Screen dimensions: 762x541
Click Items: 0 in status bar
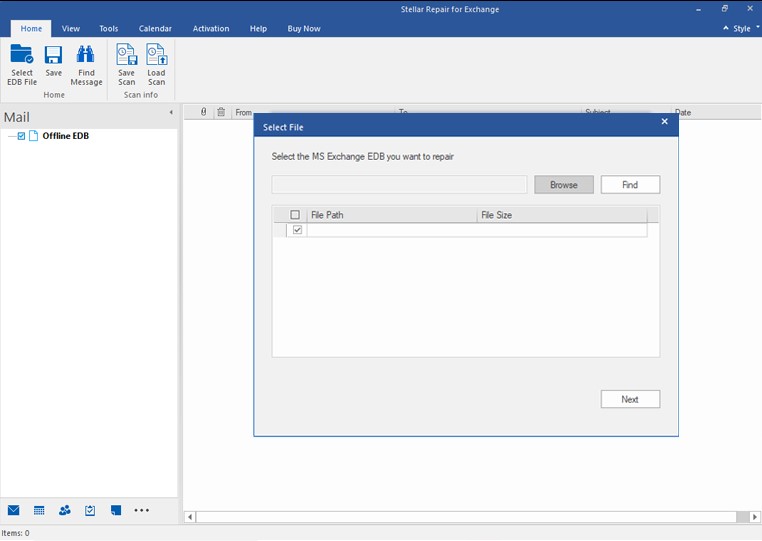(x=16, y=533)
